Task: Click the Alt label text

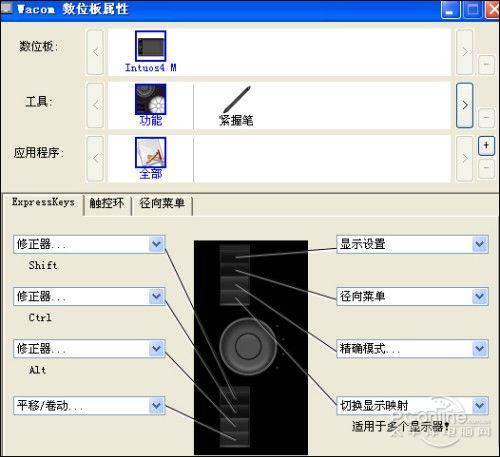Action: pos(37,370)
